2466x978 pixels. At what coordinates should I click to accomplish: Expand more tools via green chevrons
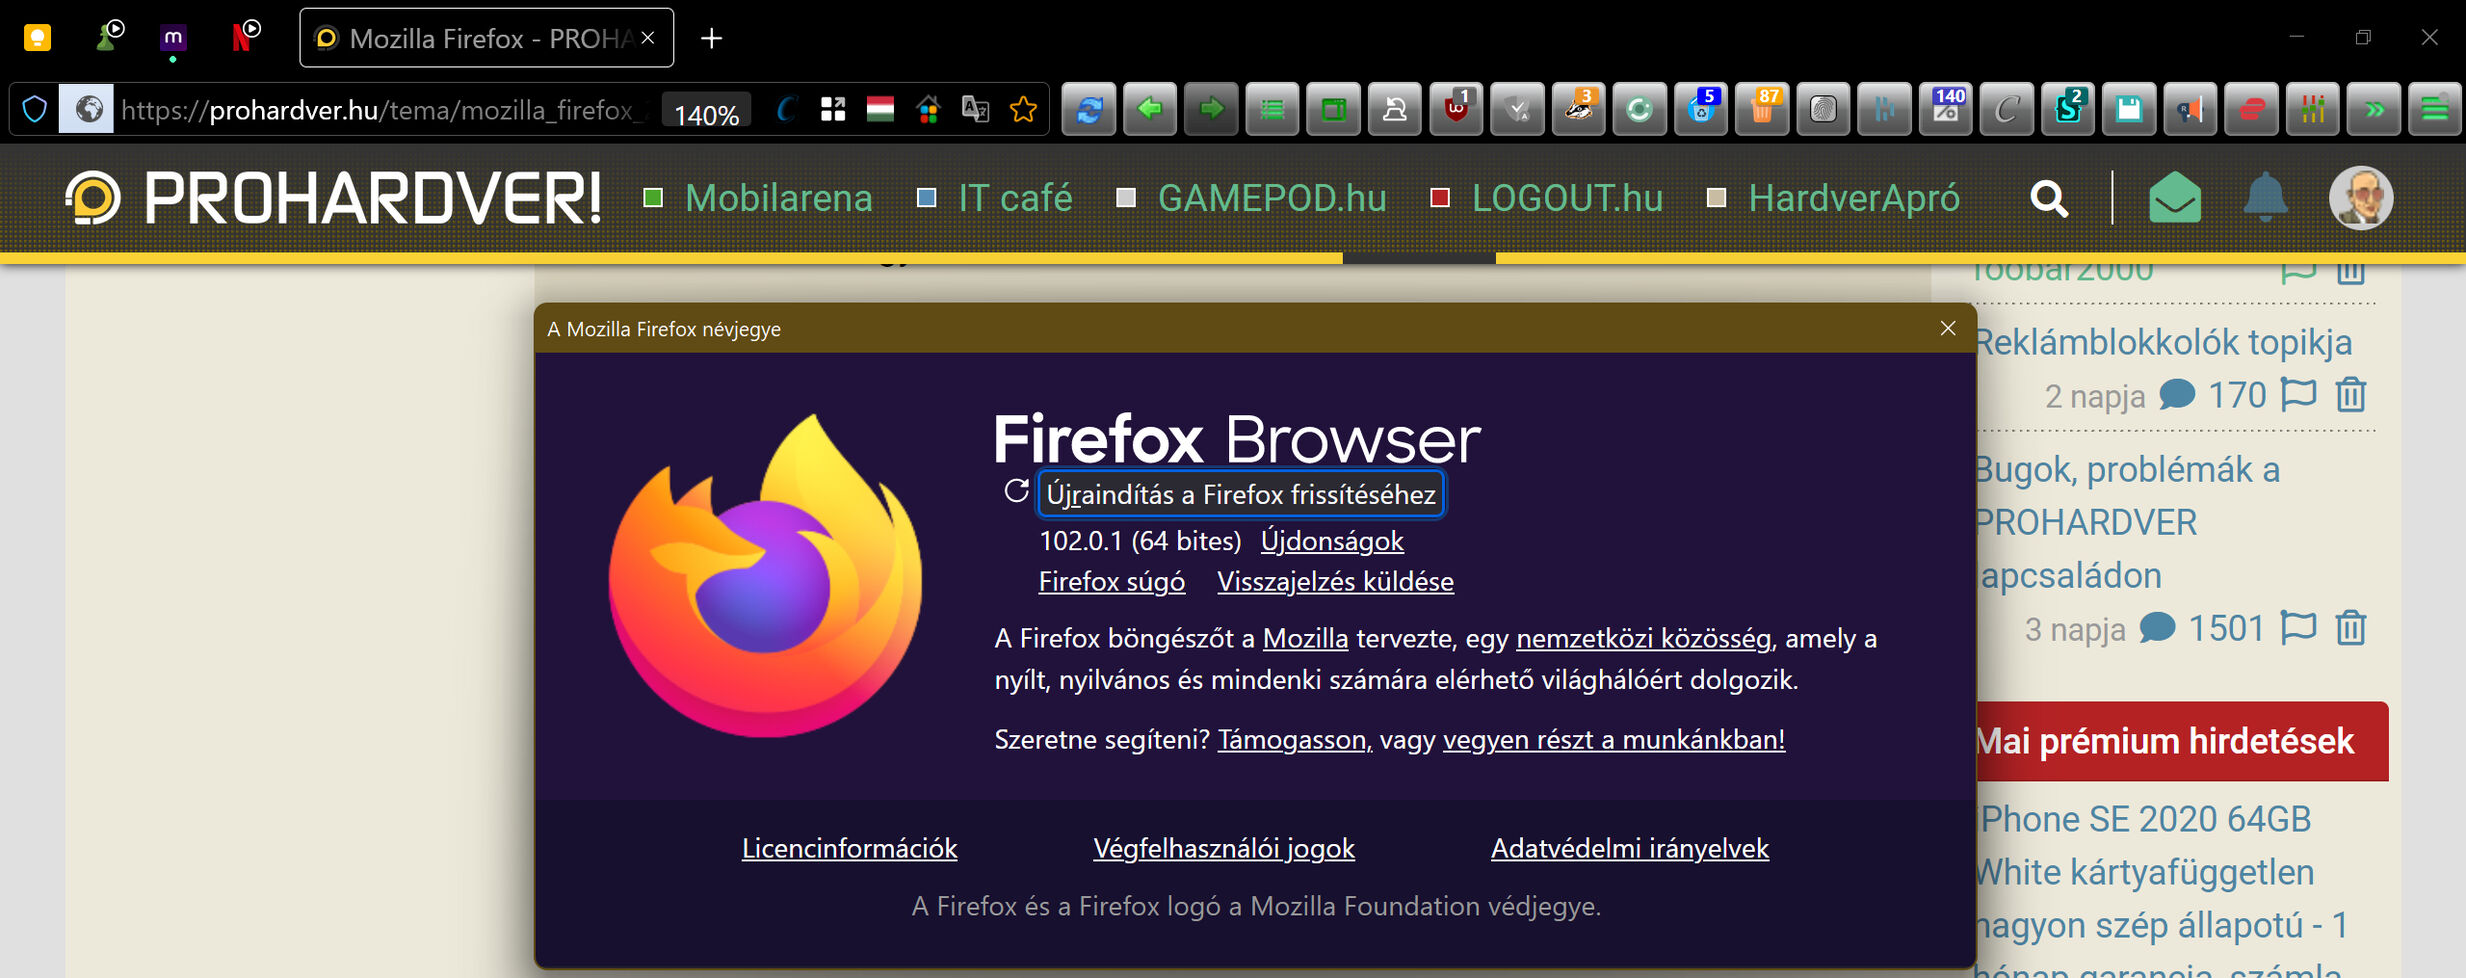pyautogui.click(x=2374, y=109)
